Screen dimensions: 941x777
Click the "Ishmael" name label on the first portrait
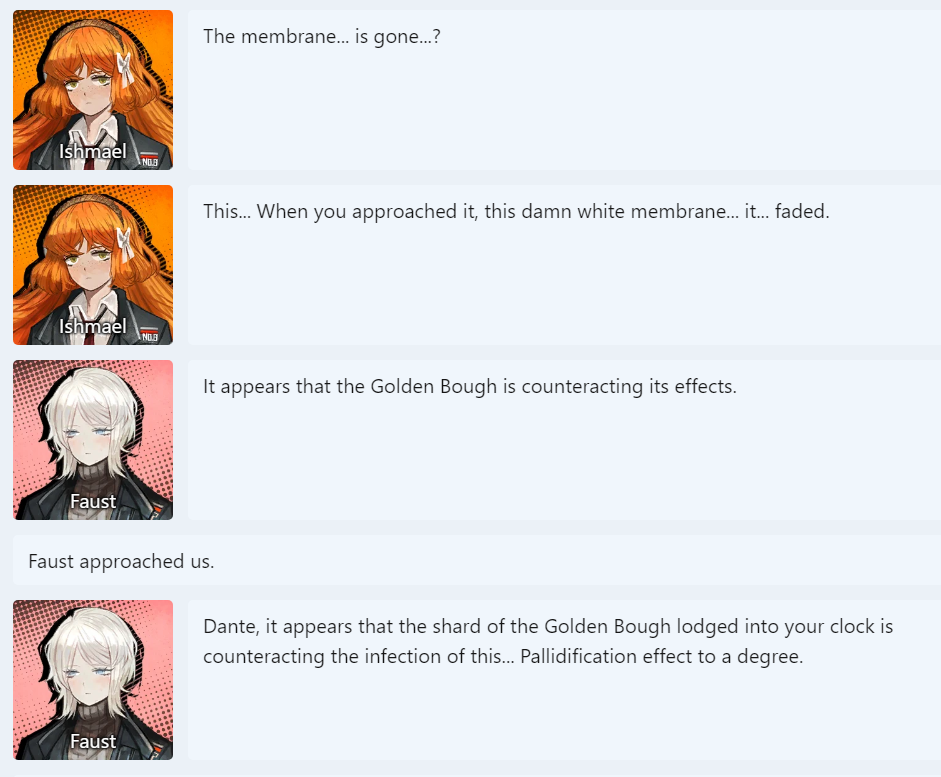(x=92, y=151)
